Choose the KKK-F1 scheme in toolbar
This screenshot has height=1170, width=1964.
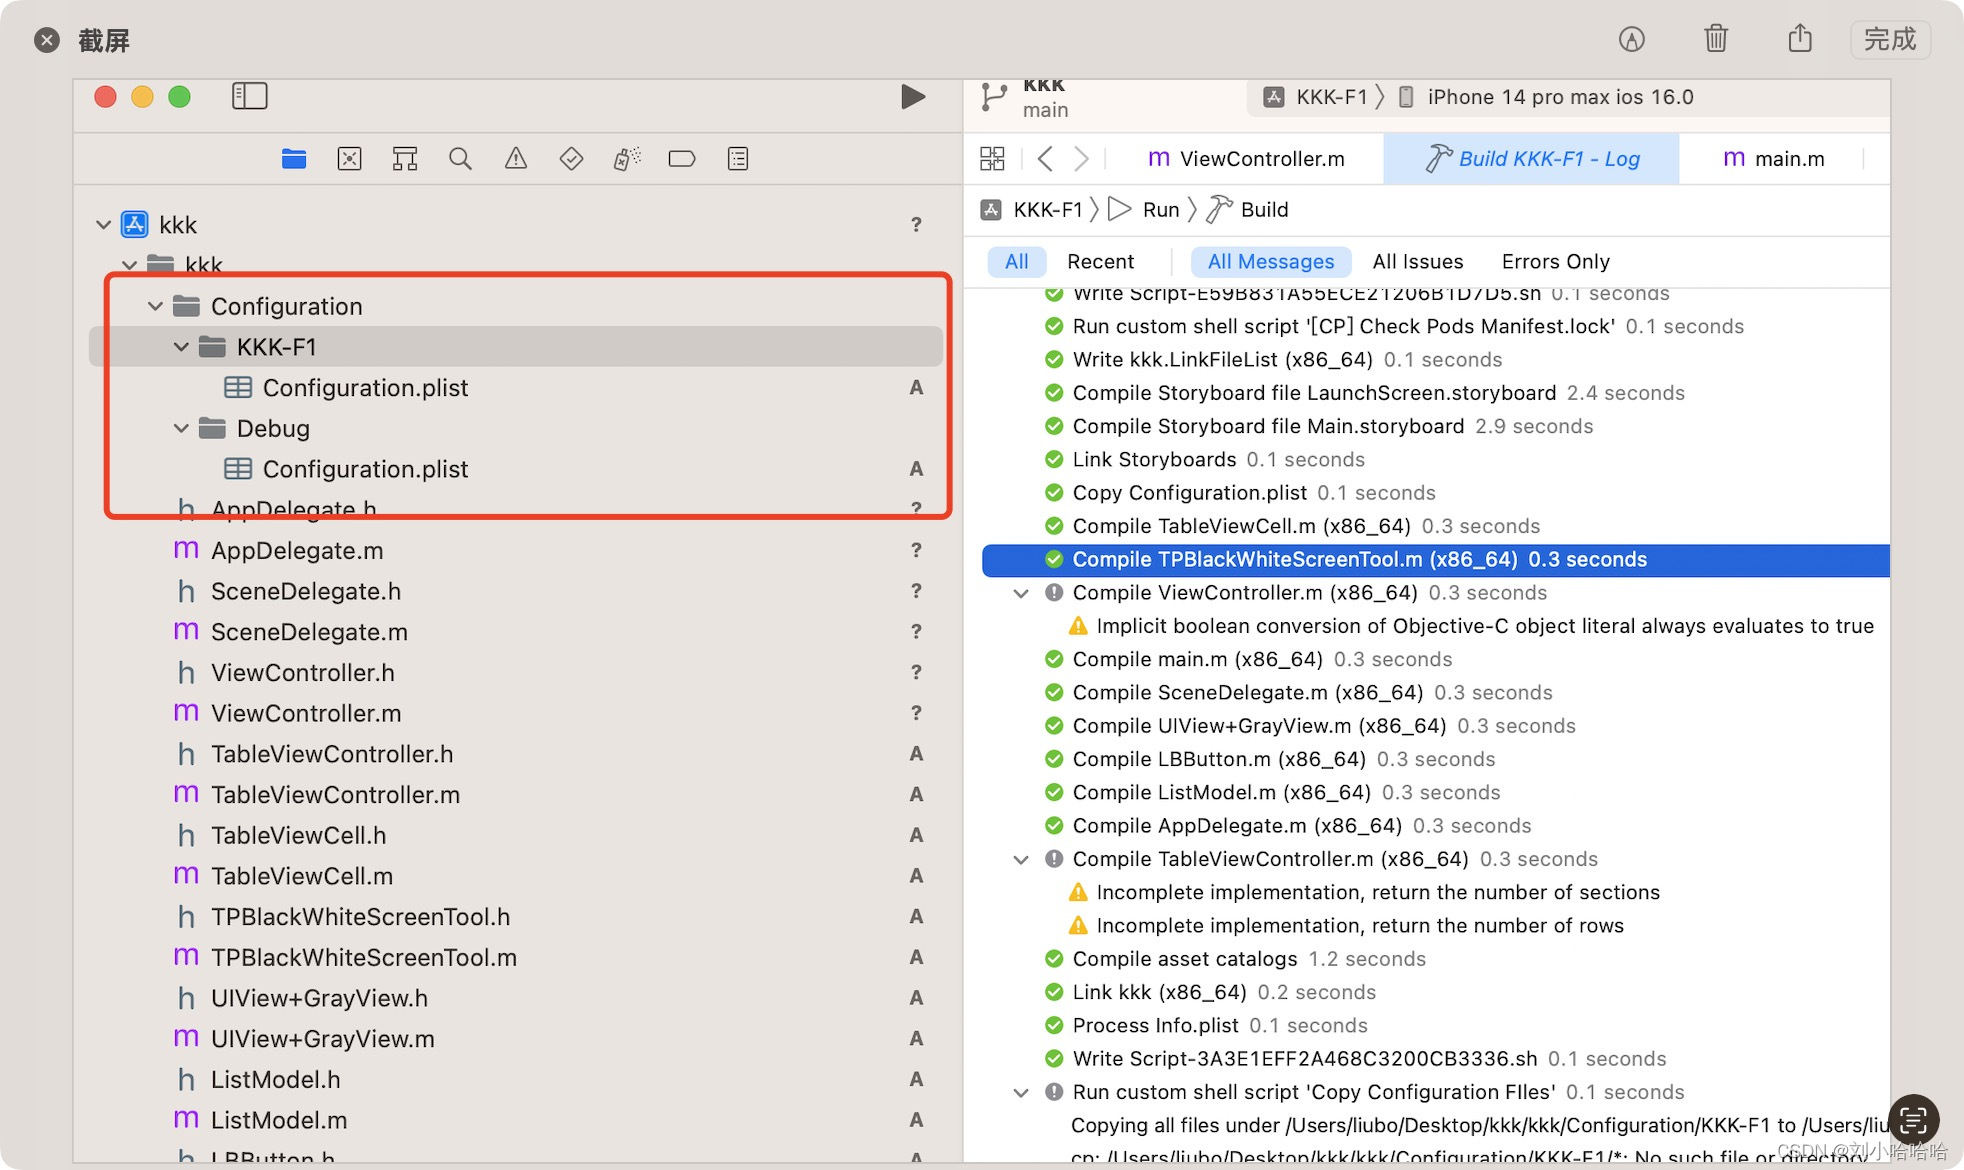[x=1316, y=97]
